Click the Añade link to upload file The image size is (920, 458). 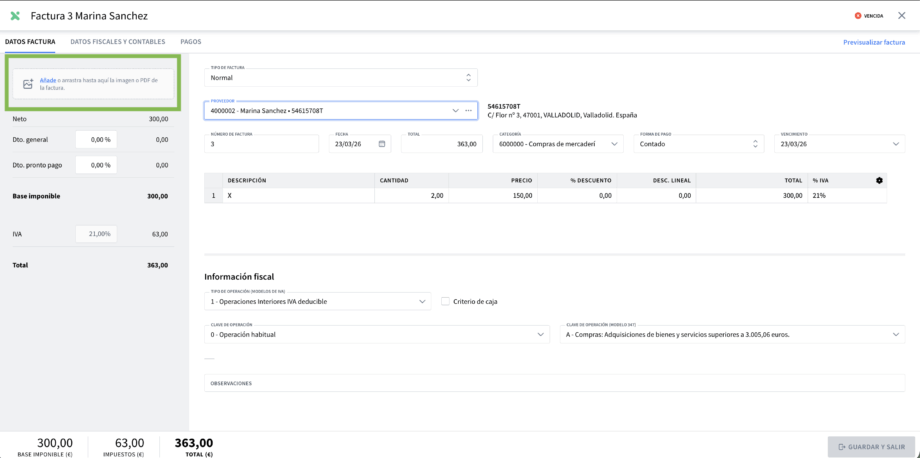[x=47, y=80]
